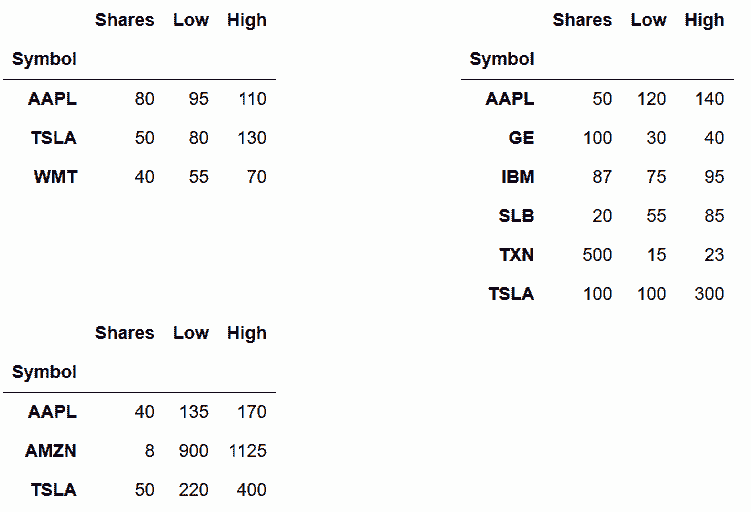This screenshot has width=751, height=512.
Task: Select the IBM Shares value 87
Action: (602, 177)
